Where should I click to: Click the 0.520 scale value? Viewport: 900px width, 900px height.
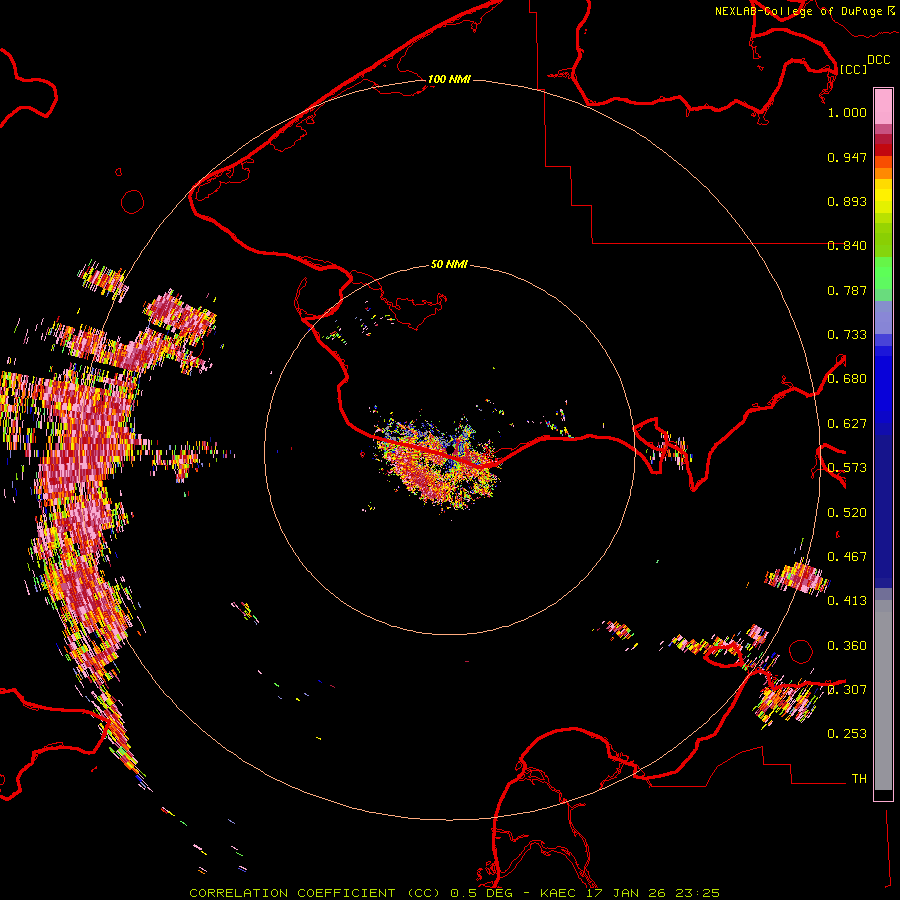point(847,513)
